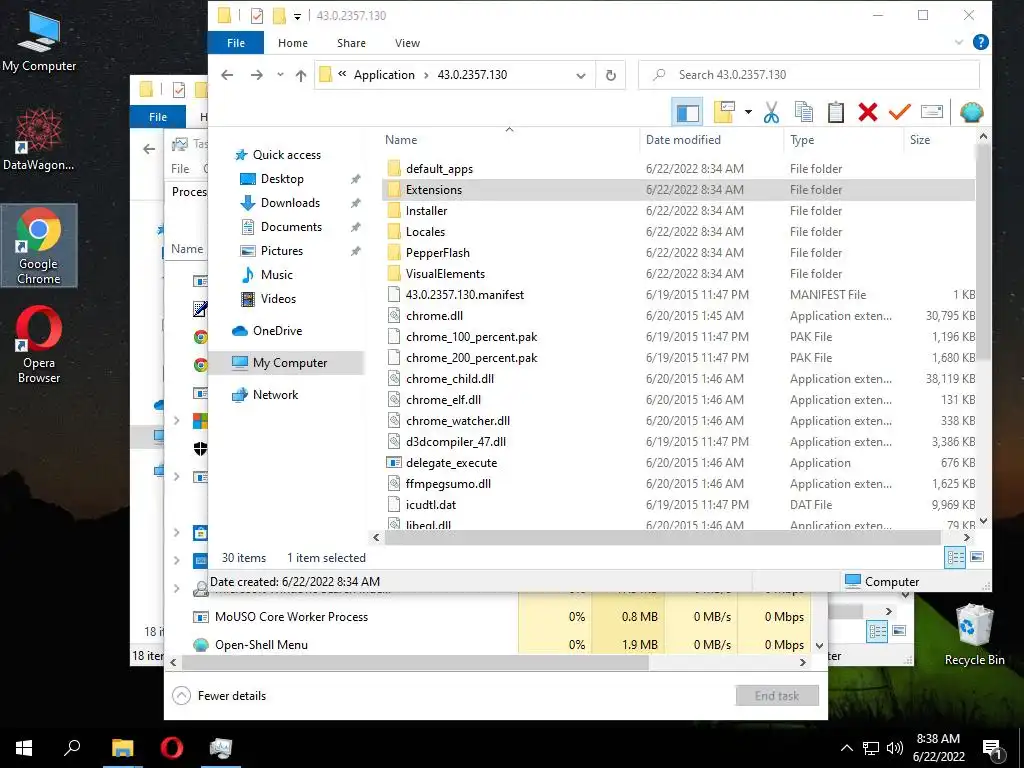The image size is (1024, 768).
Task: Expand the ribbon with the chevron
Action: [959, 42]
